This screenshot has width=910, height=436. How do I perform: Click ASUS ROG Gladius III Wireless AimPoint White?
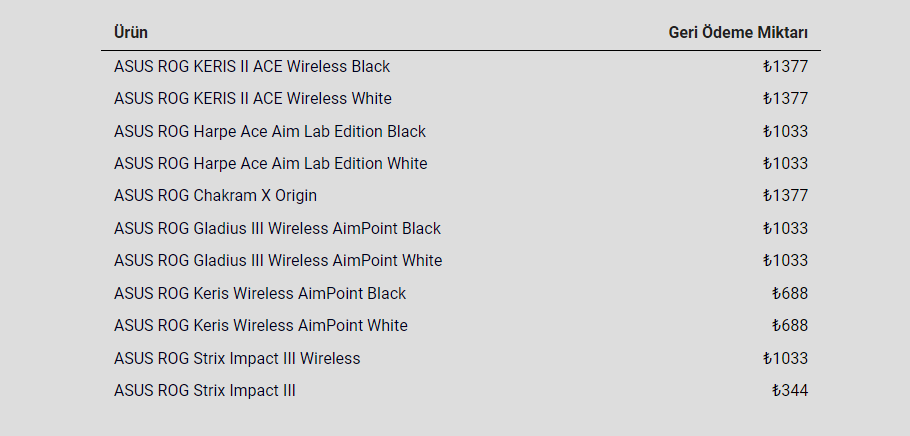277,261
